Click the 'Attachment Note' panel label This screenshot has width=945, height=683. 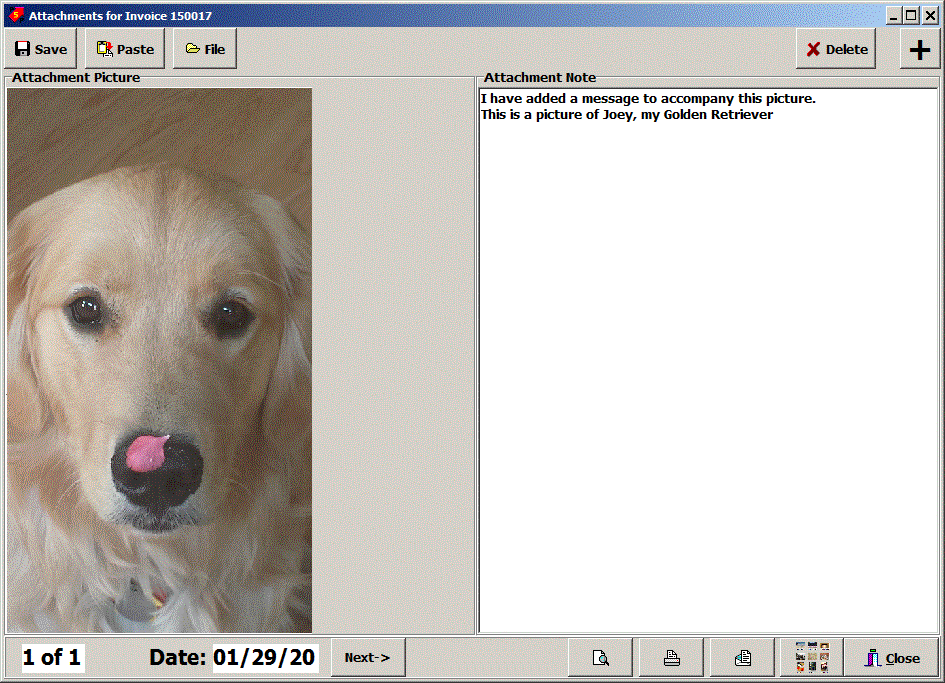point(539,78)
